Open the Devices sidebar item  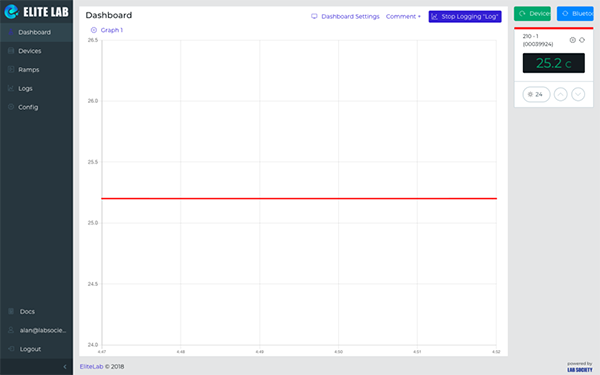(x=36, y=51)
